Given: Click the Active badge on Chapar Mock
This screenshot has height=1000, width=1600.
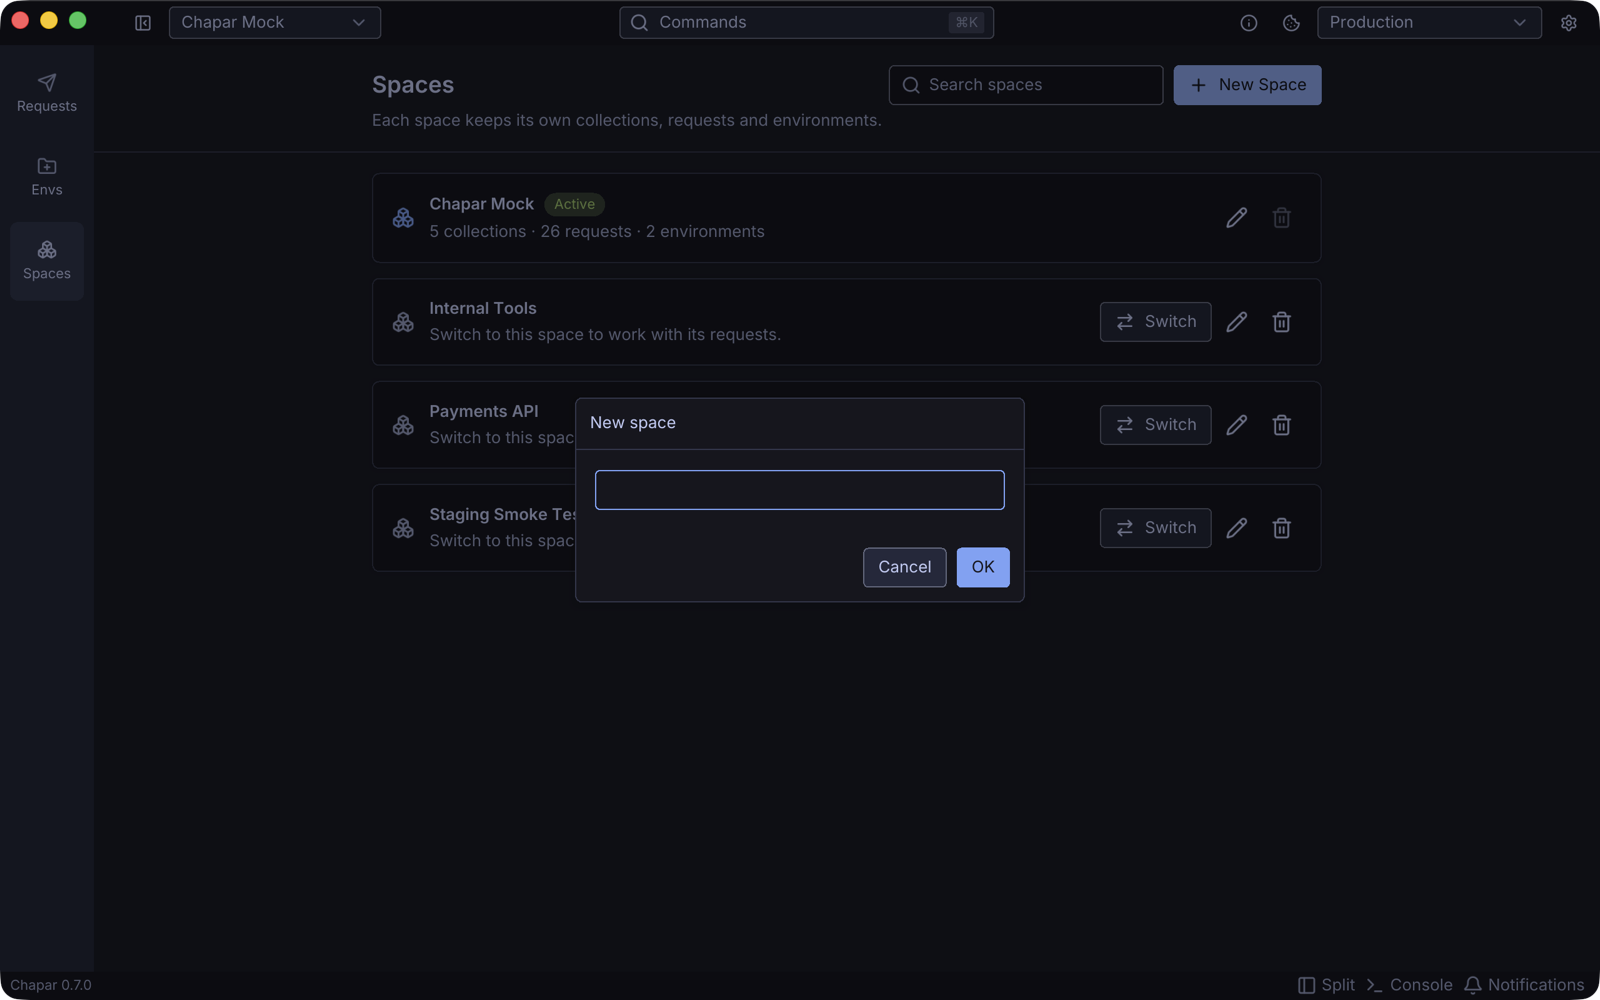Looking at the screenshot, I should [x=574, y=204].
